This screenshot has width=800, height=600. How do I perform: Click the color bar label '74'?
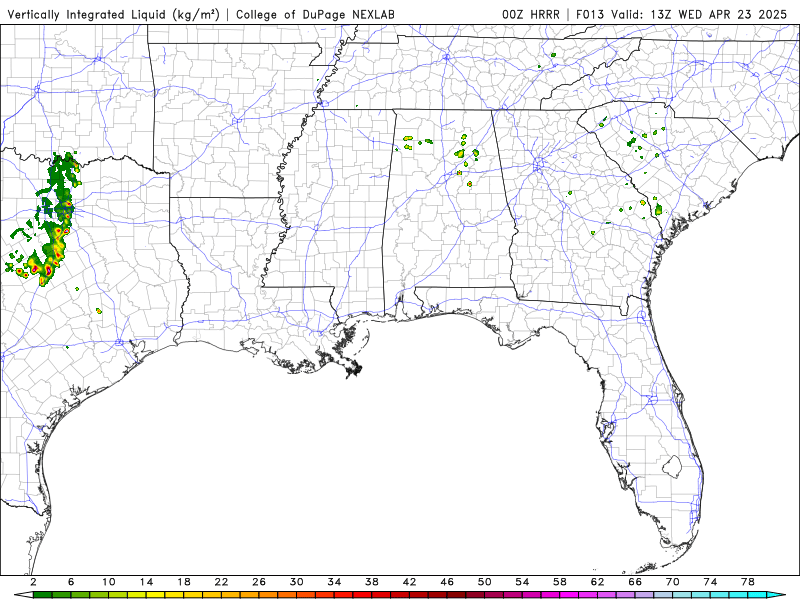click(711, 582)
